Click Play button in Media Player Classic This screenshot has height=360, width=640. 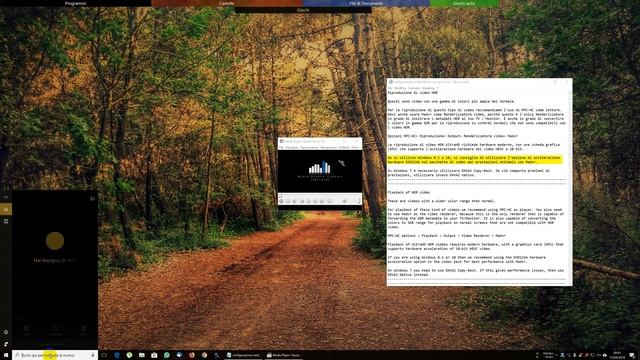[281, 201]
